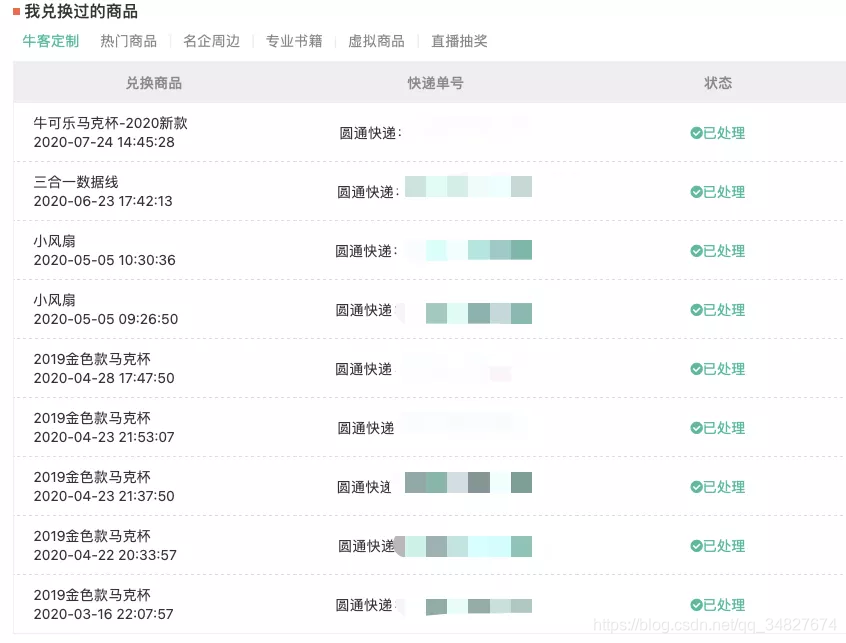The height and width of the screenshot is (643, 846).
Task: Click check icon for 小风扇 ordered 09:26:50
Action: 696,310
